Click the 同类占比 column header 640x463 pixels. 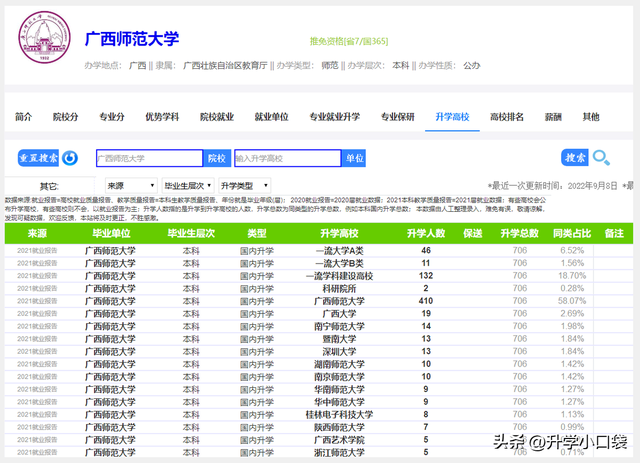(572, 233)
